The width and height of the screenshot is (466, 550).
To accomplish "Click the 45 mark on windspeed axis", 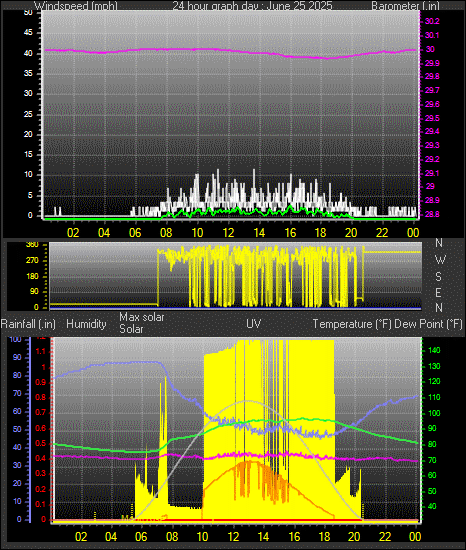I will tap(28, 33).
